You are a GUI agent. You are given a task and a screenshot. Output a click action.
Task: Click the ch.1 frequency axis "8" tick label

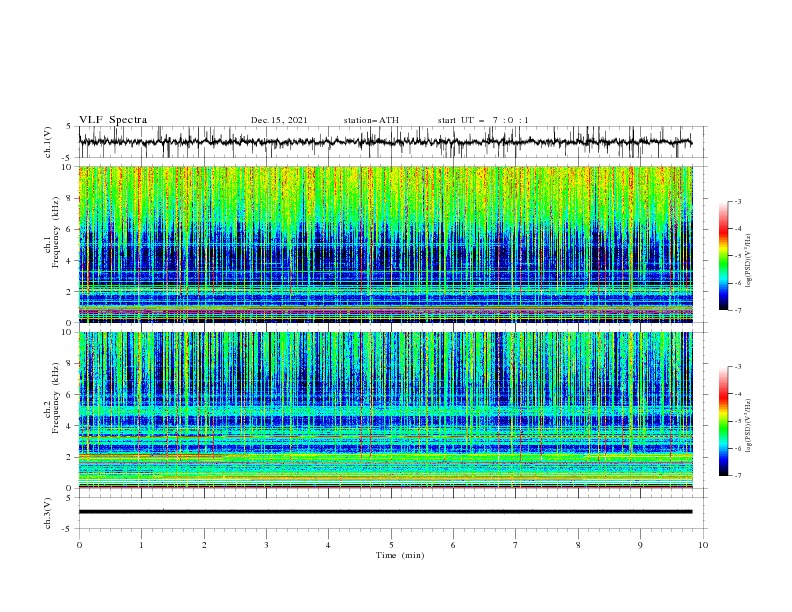(x=69, y=198)
